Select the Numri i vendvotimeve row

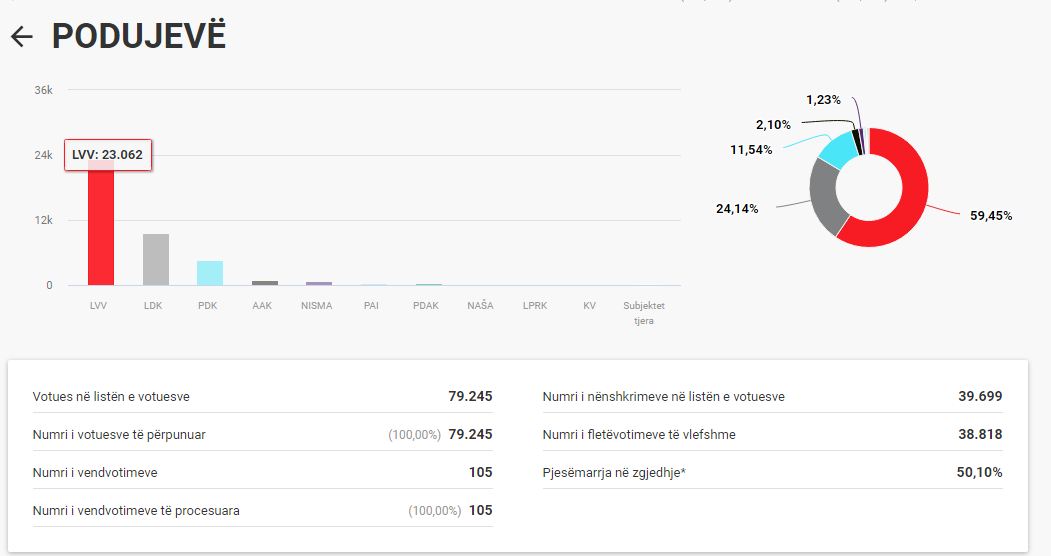point(262,472)
